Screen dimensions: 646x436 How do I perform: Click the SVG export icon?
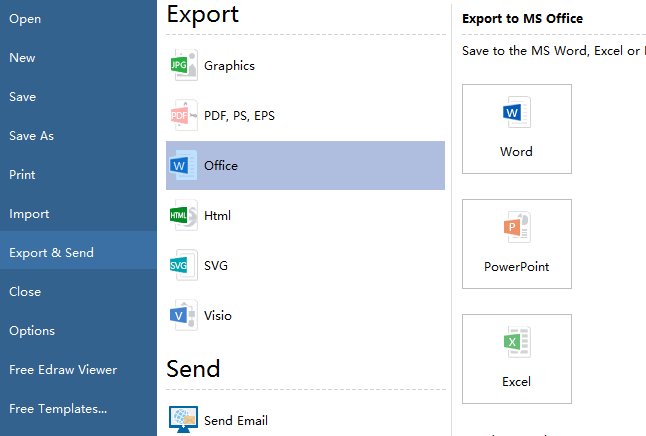point(181,265)
